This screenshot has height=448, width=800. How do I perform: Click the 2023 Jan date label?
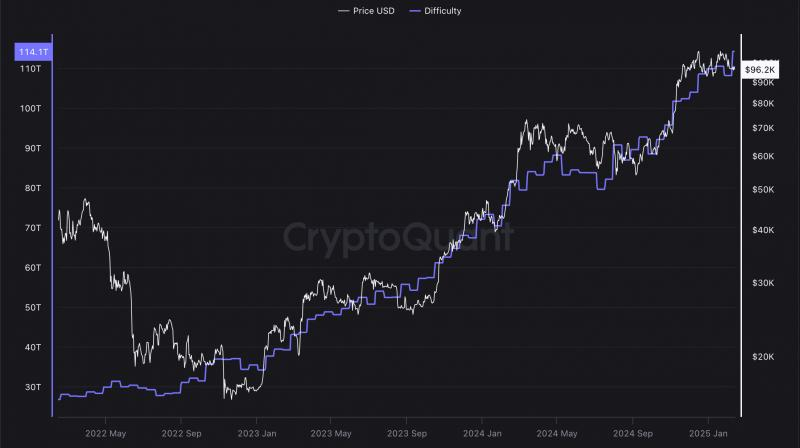257,434
